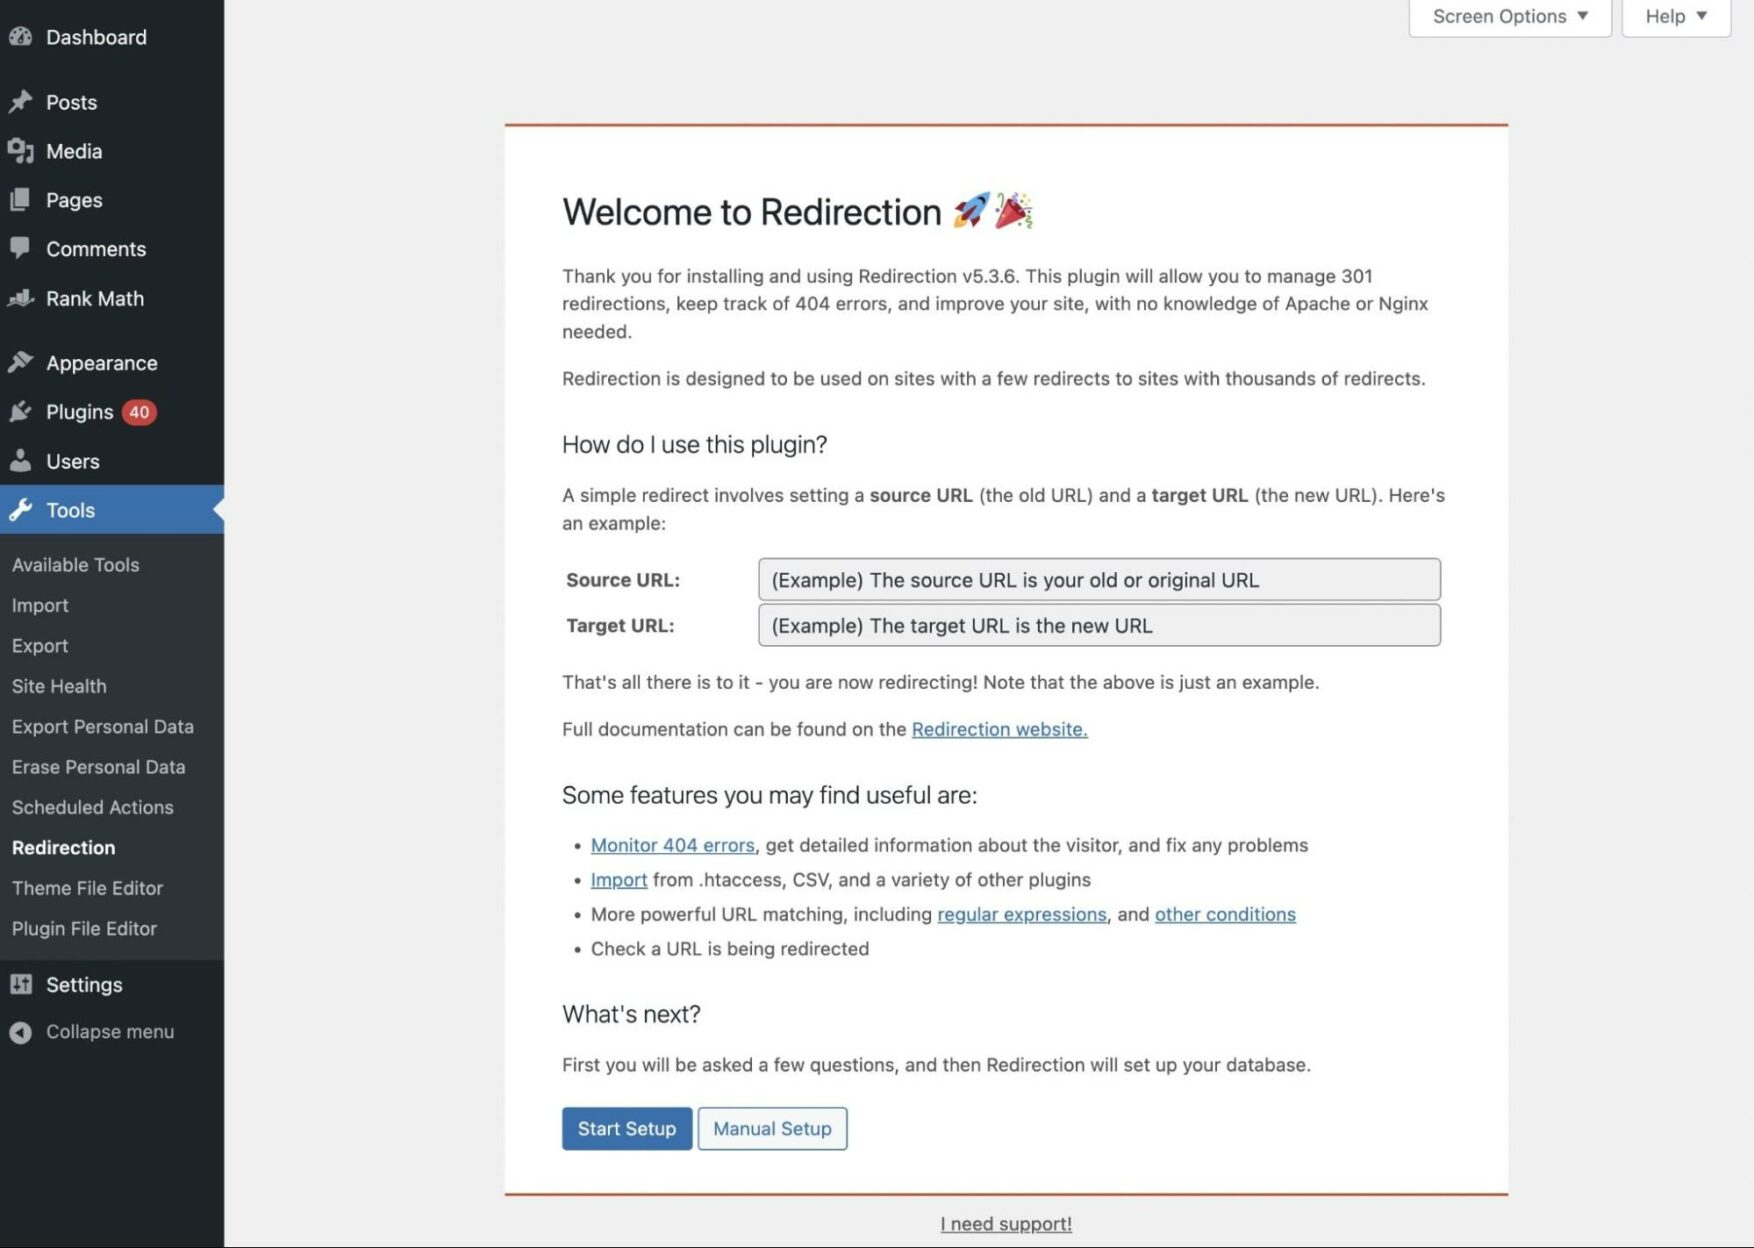Click inside the Source URL field
The height and width of the screenshot is (1248, 1754).
(1098, 579)
